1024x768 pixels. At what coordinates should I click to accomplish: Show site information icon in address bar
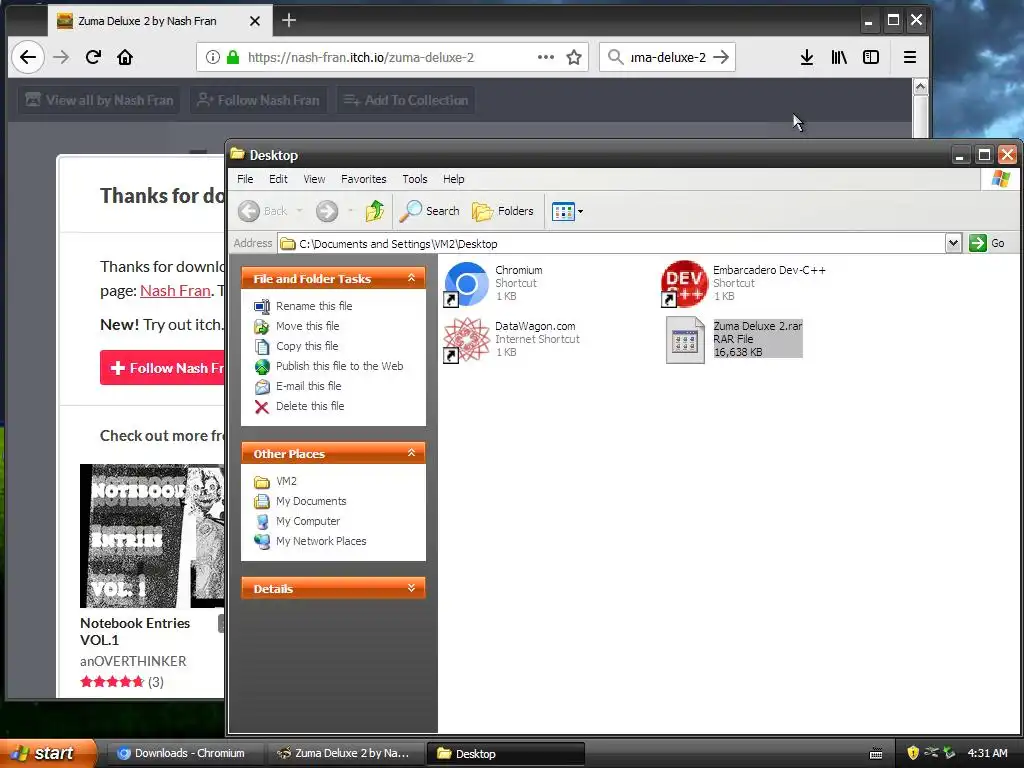[x=212, y=57]
